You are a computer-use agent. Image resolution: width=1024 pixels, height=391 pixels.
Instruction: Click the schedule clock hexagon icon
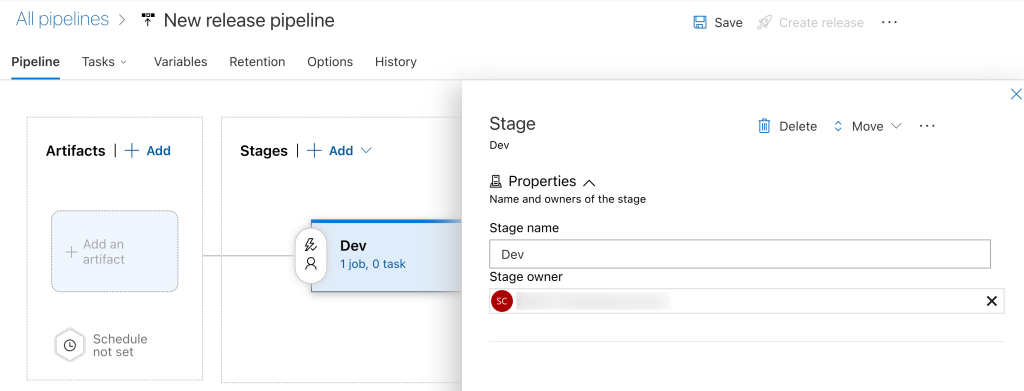click(70, 345)
